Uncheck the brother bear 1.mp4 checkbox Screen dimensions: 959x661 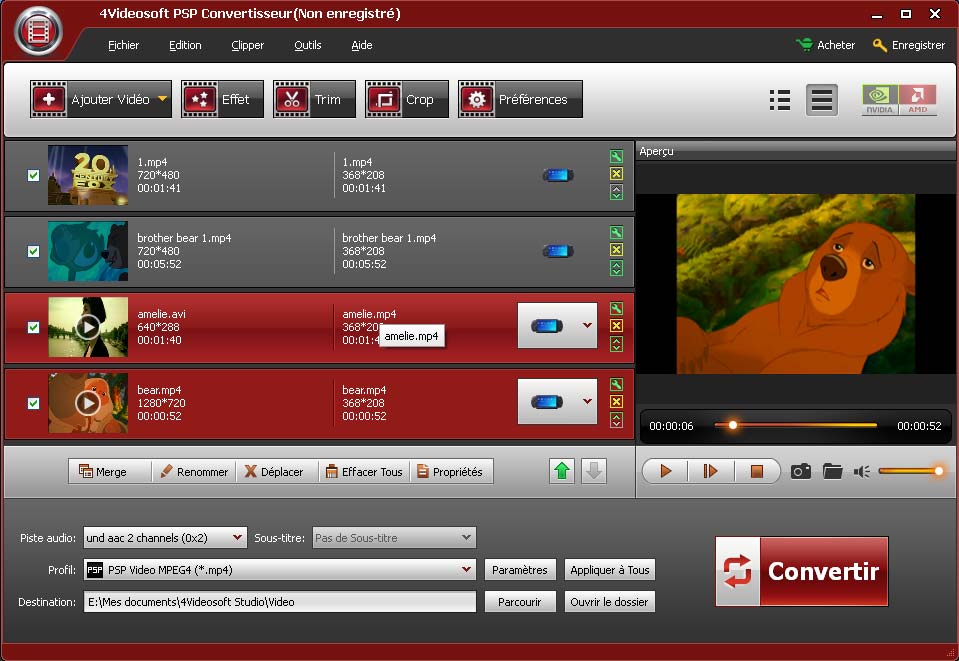[33, 251]
